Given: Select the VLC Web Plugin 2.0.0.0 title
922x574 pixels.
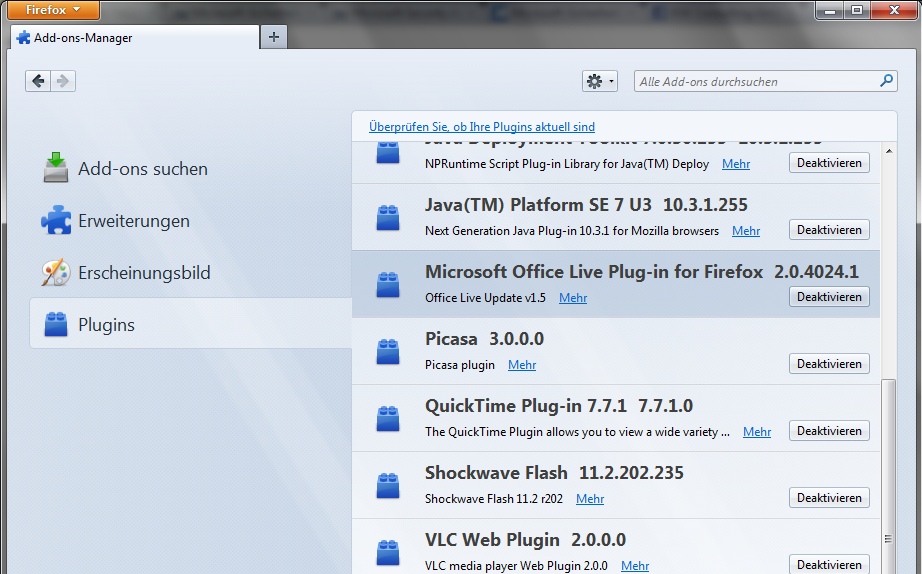Looking at the screenshot, I should [x=525, y=540].
